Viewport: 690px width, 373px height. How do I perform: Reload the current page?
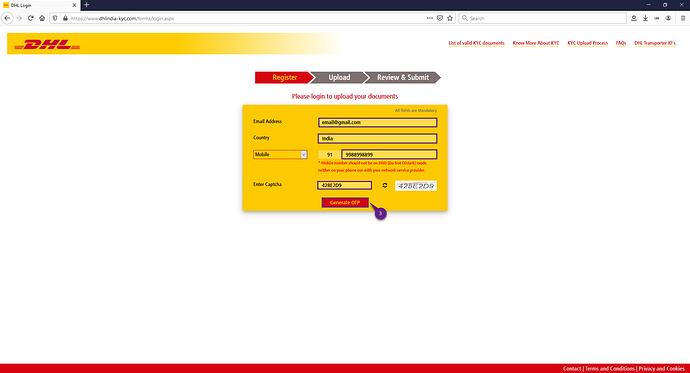coord(30,18)
